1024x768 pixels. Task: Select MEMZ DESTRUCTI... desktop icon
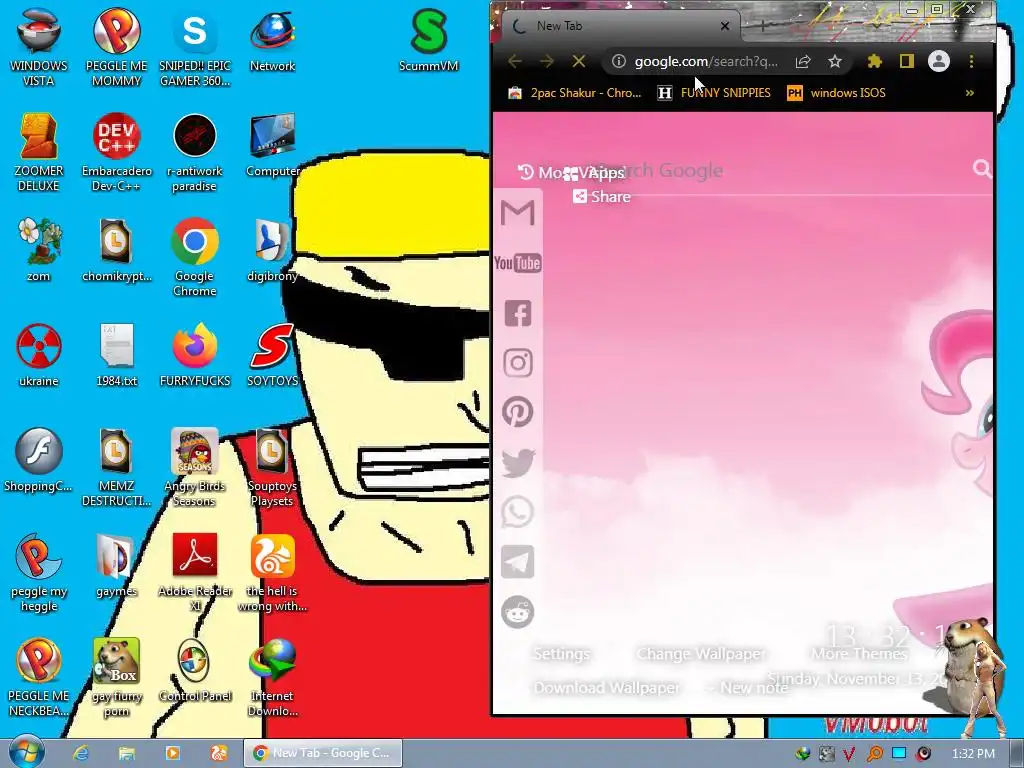[x=116, y=467]
